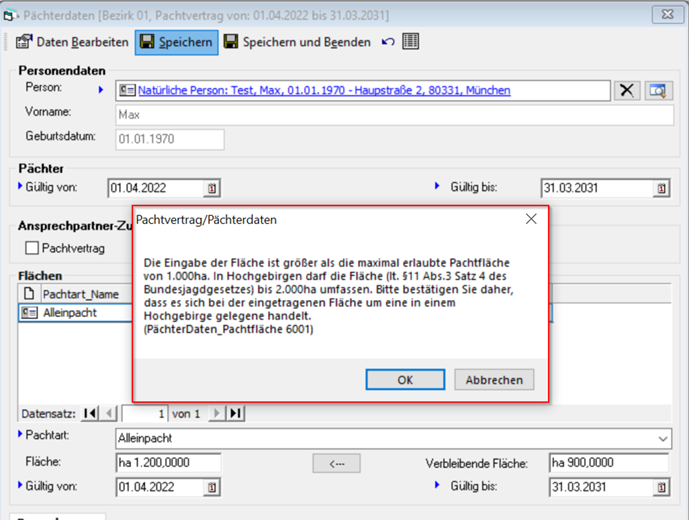Click Abbrechen in the dialog
Viewport: 689px width, 520px height.
pyautogui.click(x=494, y=380)
